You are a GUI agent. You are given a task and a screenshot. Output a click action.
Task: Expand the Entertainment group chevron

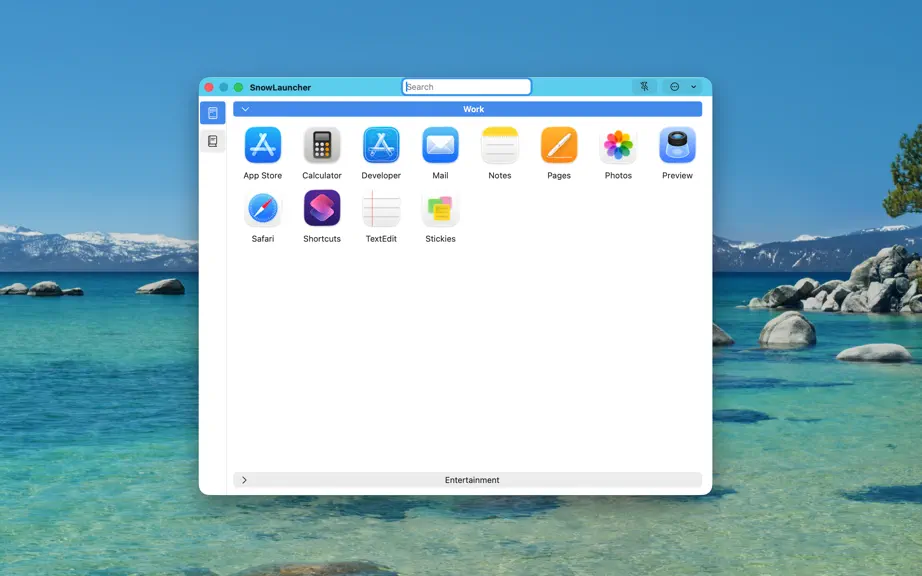click(x=245, y=480)
